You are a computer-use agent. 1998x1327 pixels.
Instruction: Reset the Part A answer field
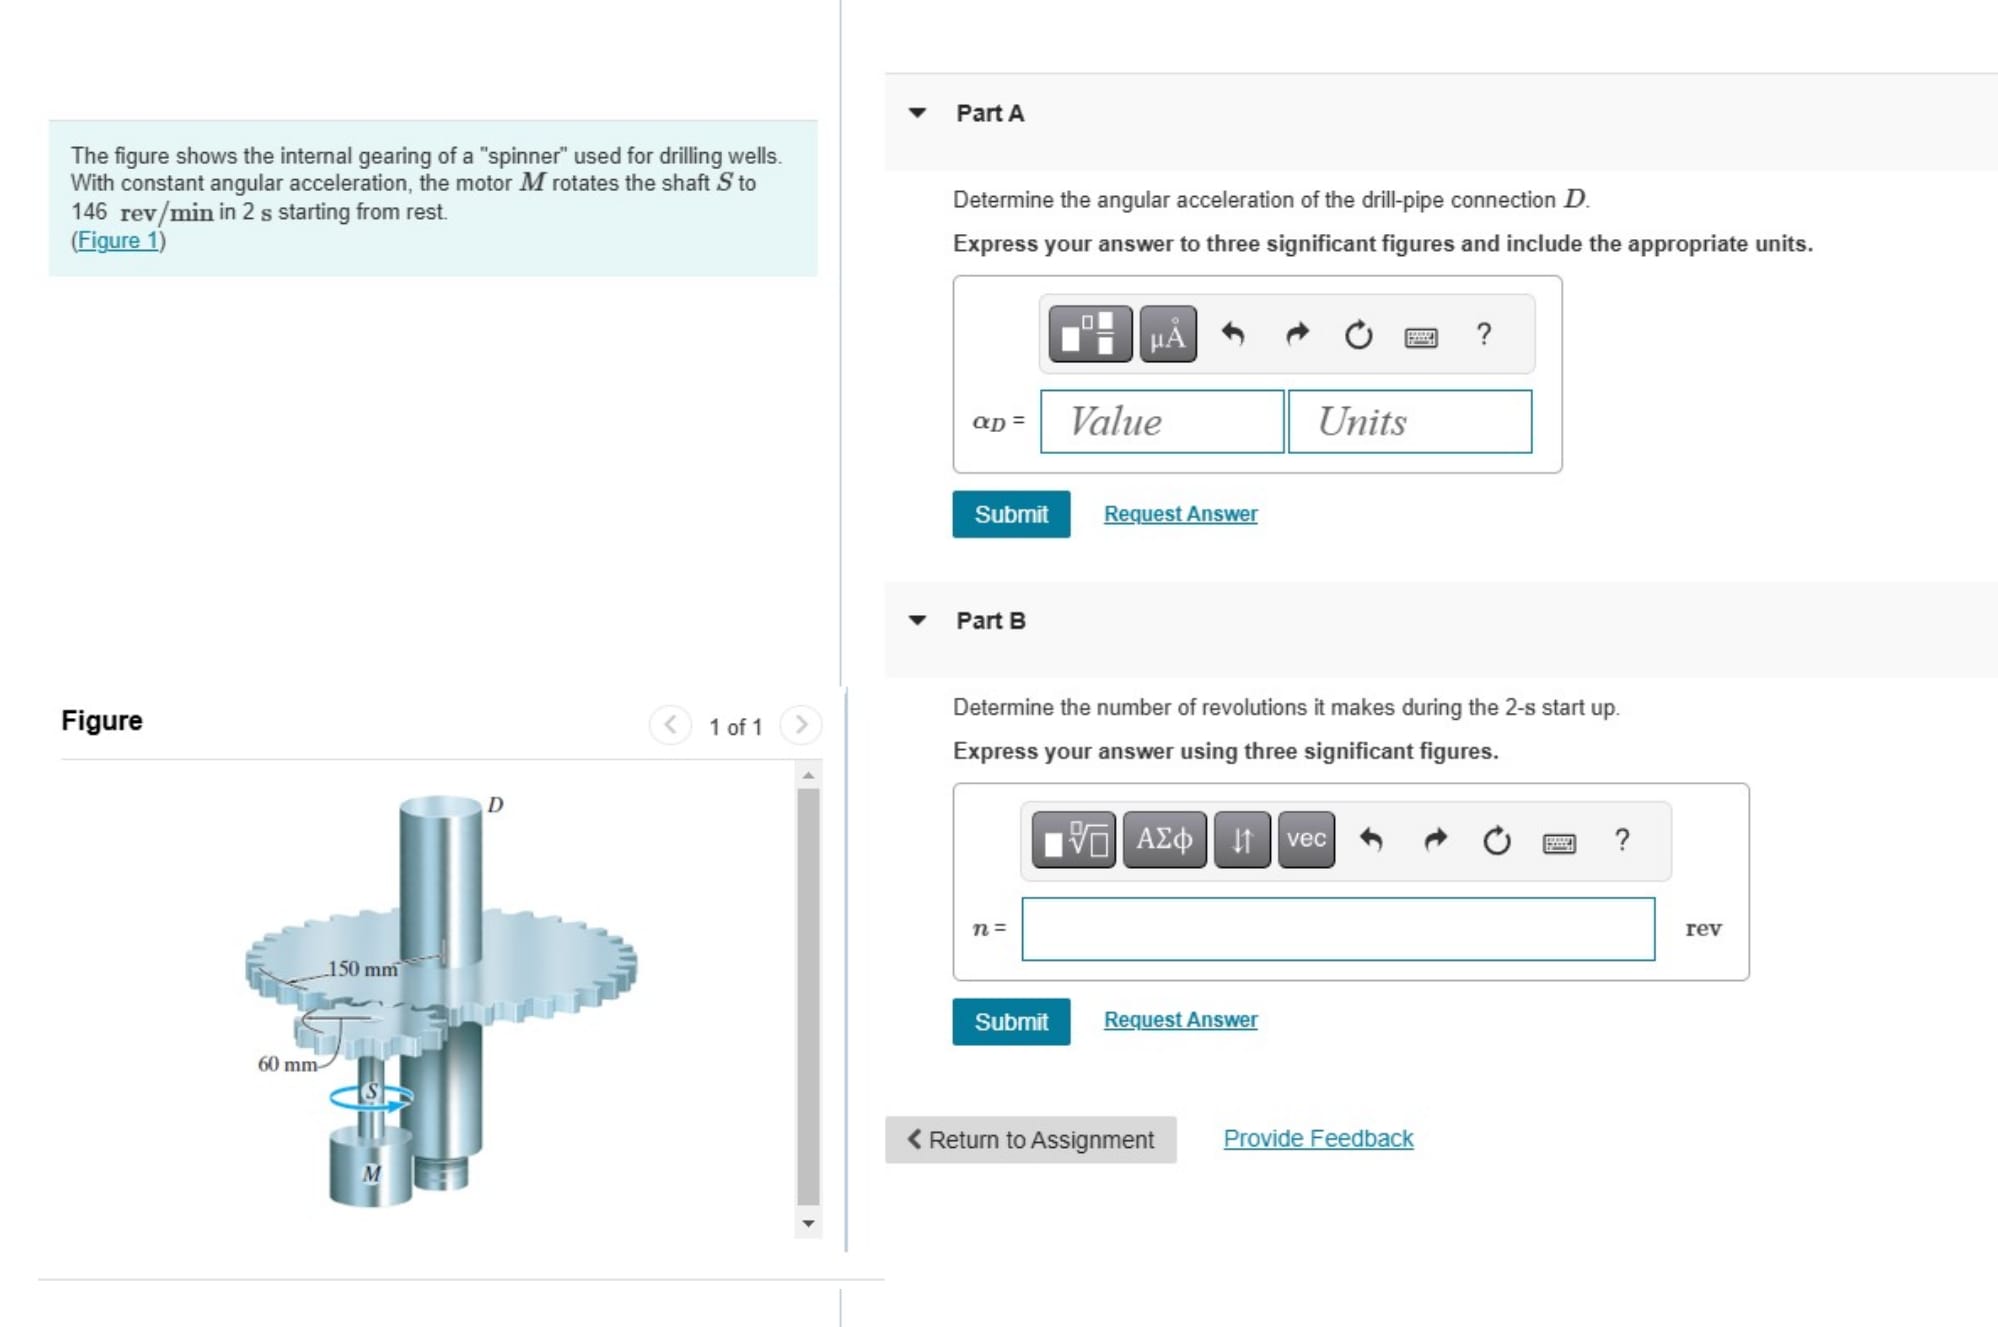[x=1358, y=334]
